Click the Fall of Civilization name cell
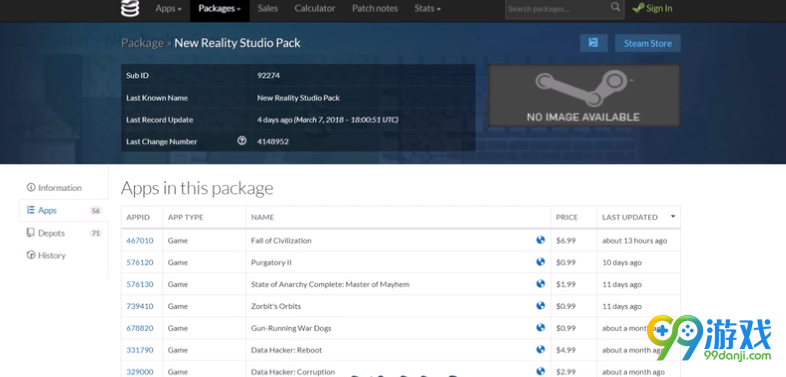Image resolution: width=786 pixels, height=377 pixels. pyautogui.click(x=281, y=241)
